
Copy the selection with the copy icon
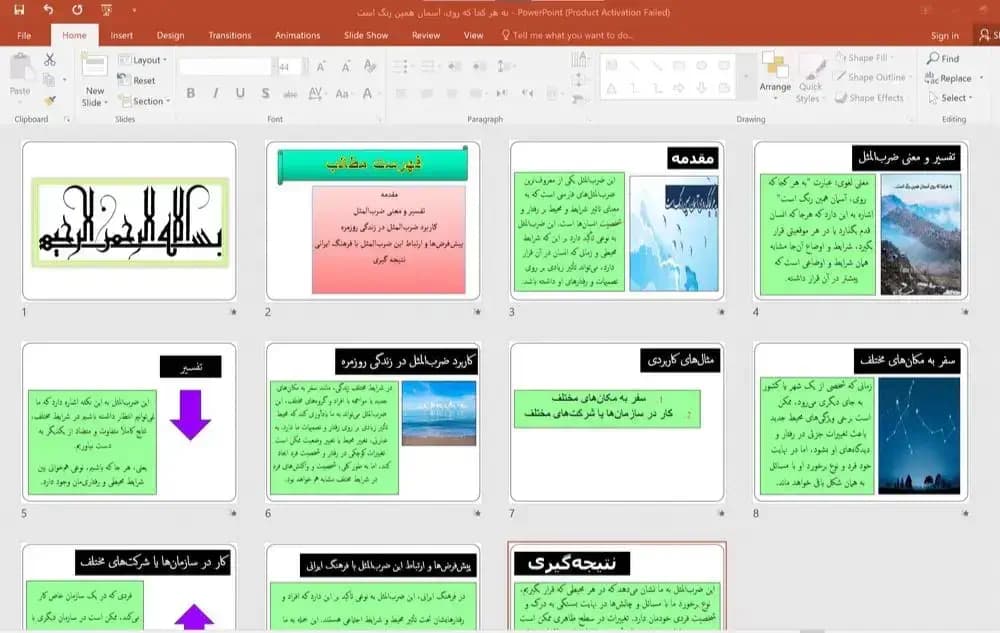(x=49, y=80)
